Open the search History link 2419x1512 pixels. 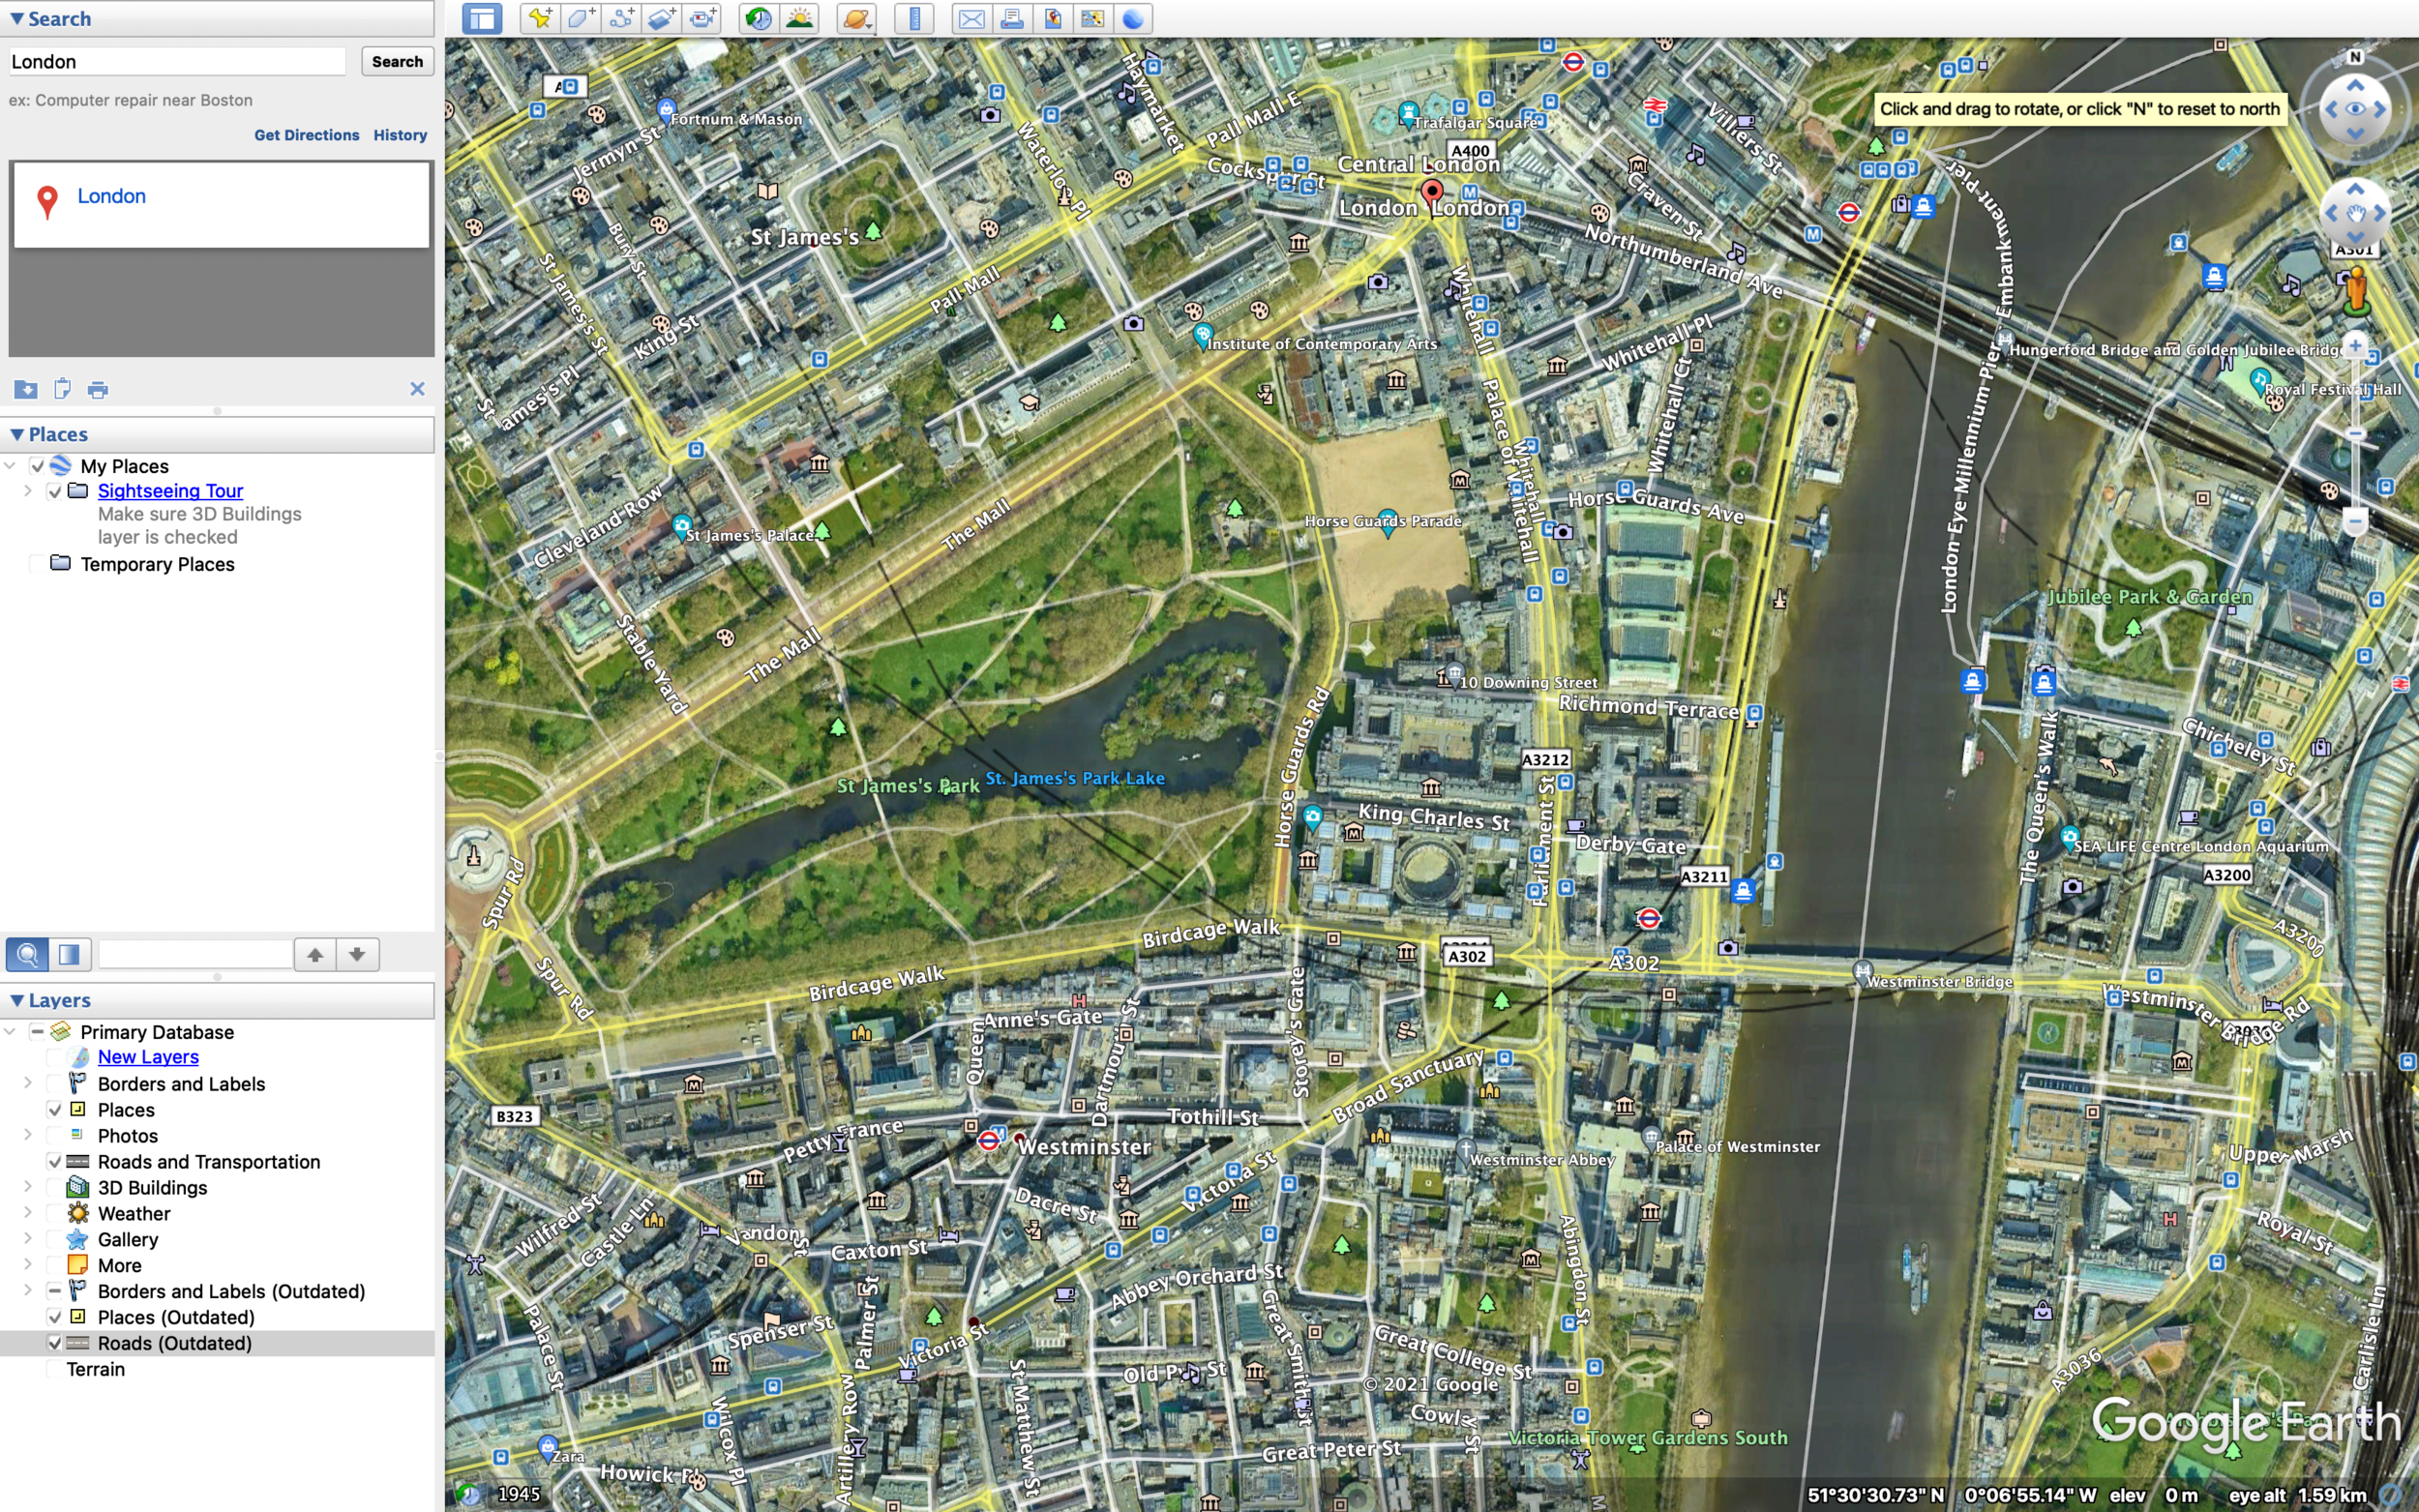click(x=400, y=135)
